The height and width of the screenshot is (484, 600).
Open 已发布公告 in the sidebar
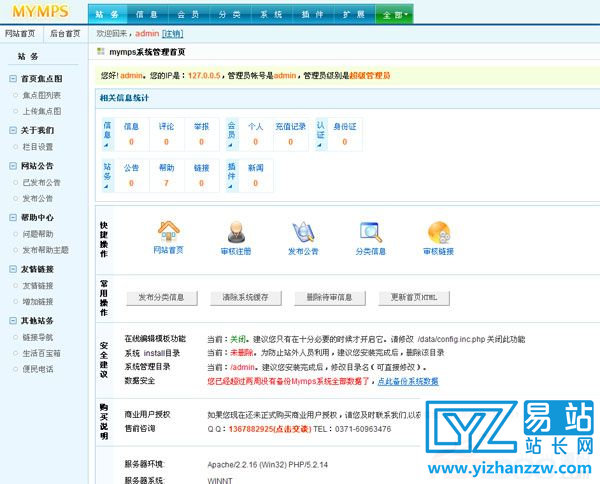click(x=42, y=183)
